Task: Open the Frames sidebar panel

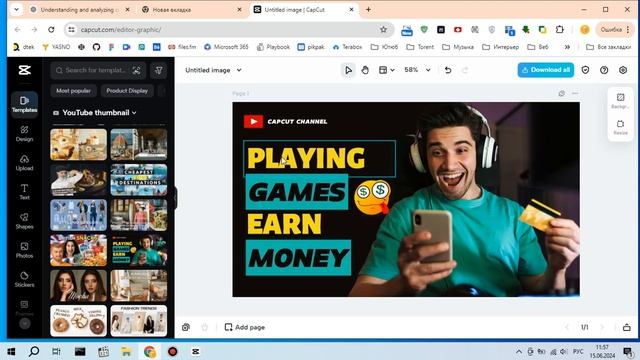Action: [x=24, y=308]
